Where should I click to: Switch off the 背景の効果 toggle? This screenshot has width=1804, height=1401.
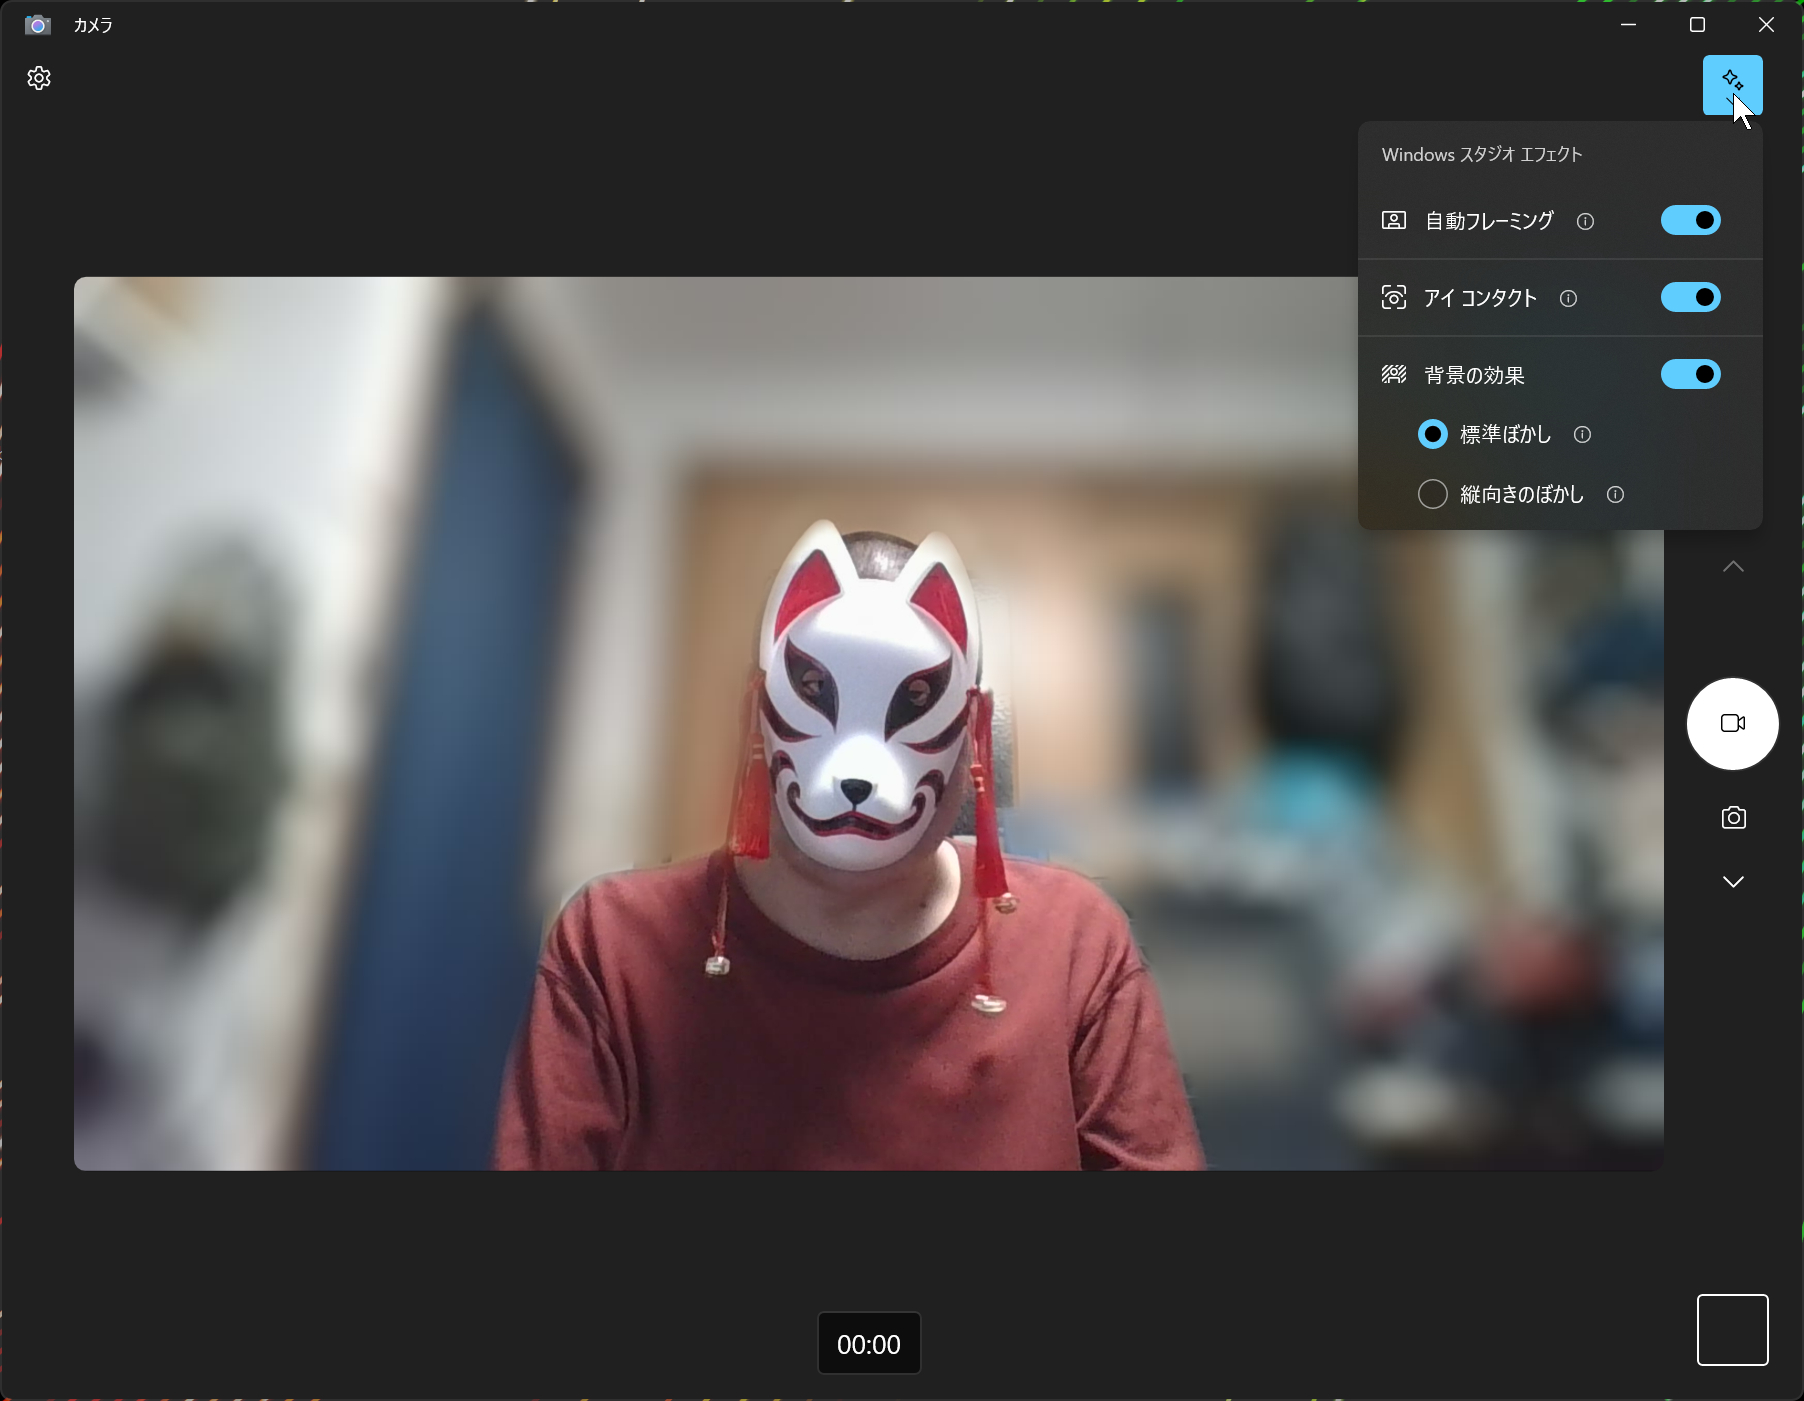point(1690,374)
